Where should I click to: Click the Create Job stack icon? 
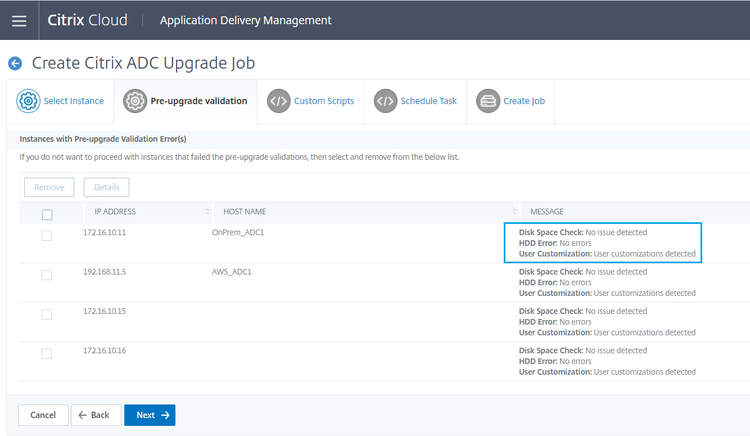click(488, 101)
